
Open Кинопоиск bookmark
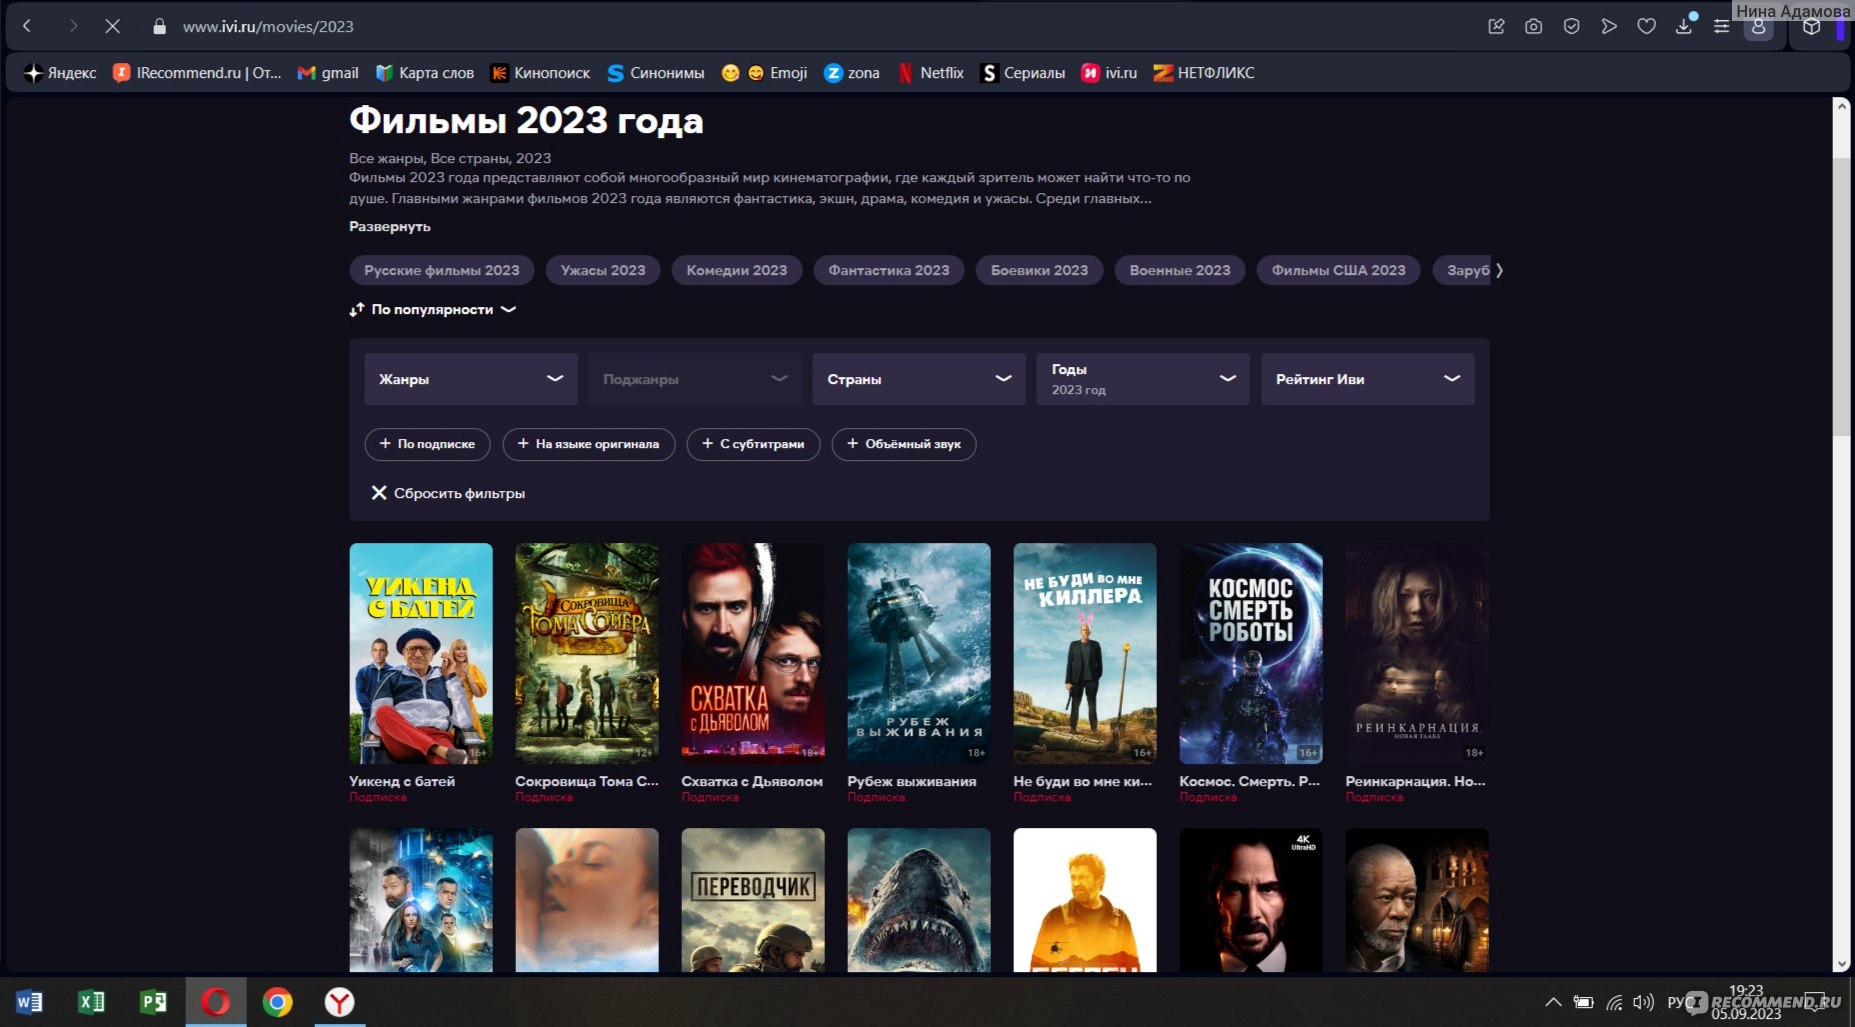pyautogui.click(x=540, y=73)
